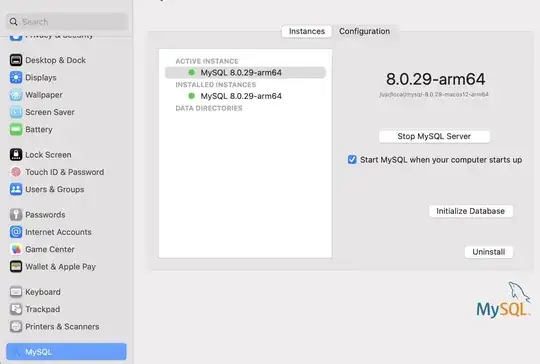
Task: Click the Initialize Database button
Action: click(x=471, y=211)
